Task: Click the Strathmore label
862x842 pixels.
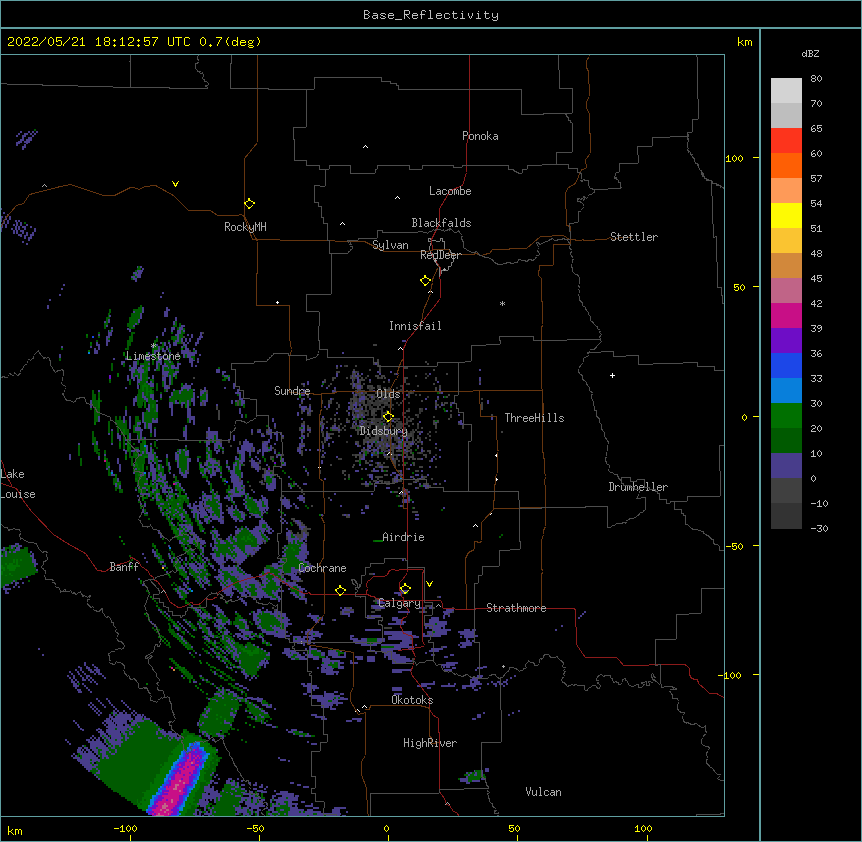Action: click(516, 608)
